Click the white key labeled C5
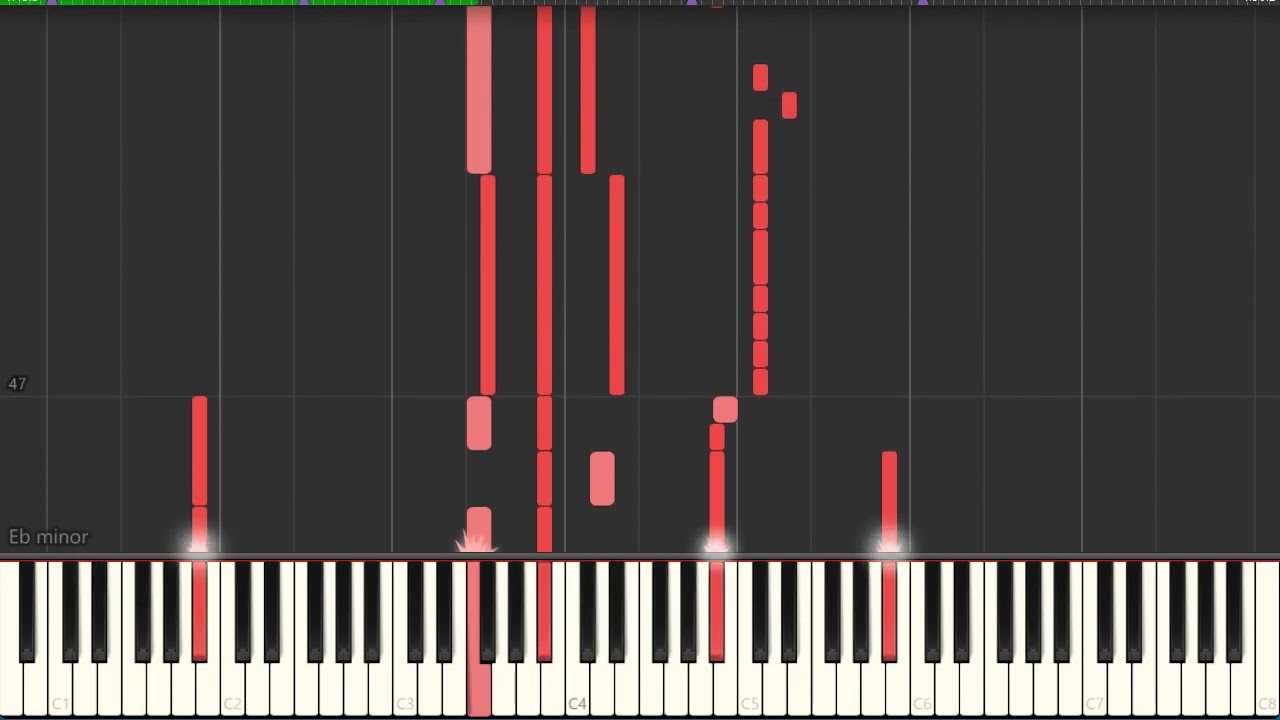1280x720 pixels. [x=749, y=690]
